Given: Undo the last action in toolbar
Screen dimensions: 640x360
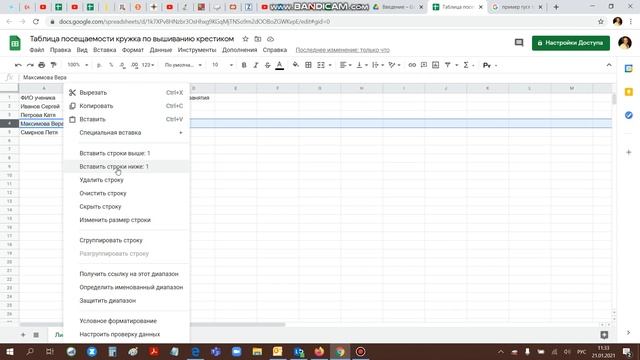Looking at the screenshot, I should pyautogui.click(x=18, y=65).
